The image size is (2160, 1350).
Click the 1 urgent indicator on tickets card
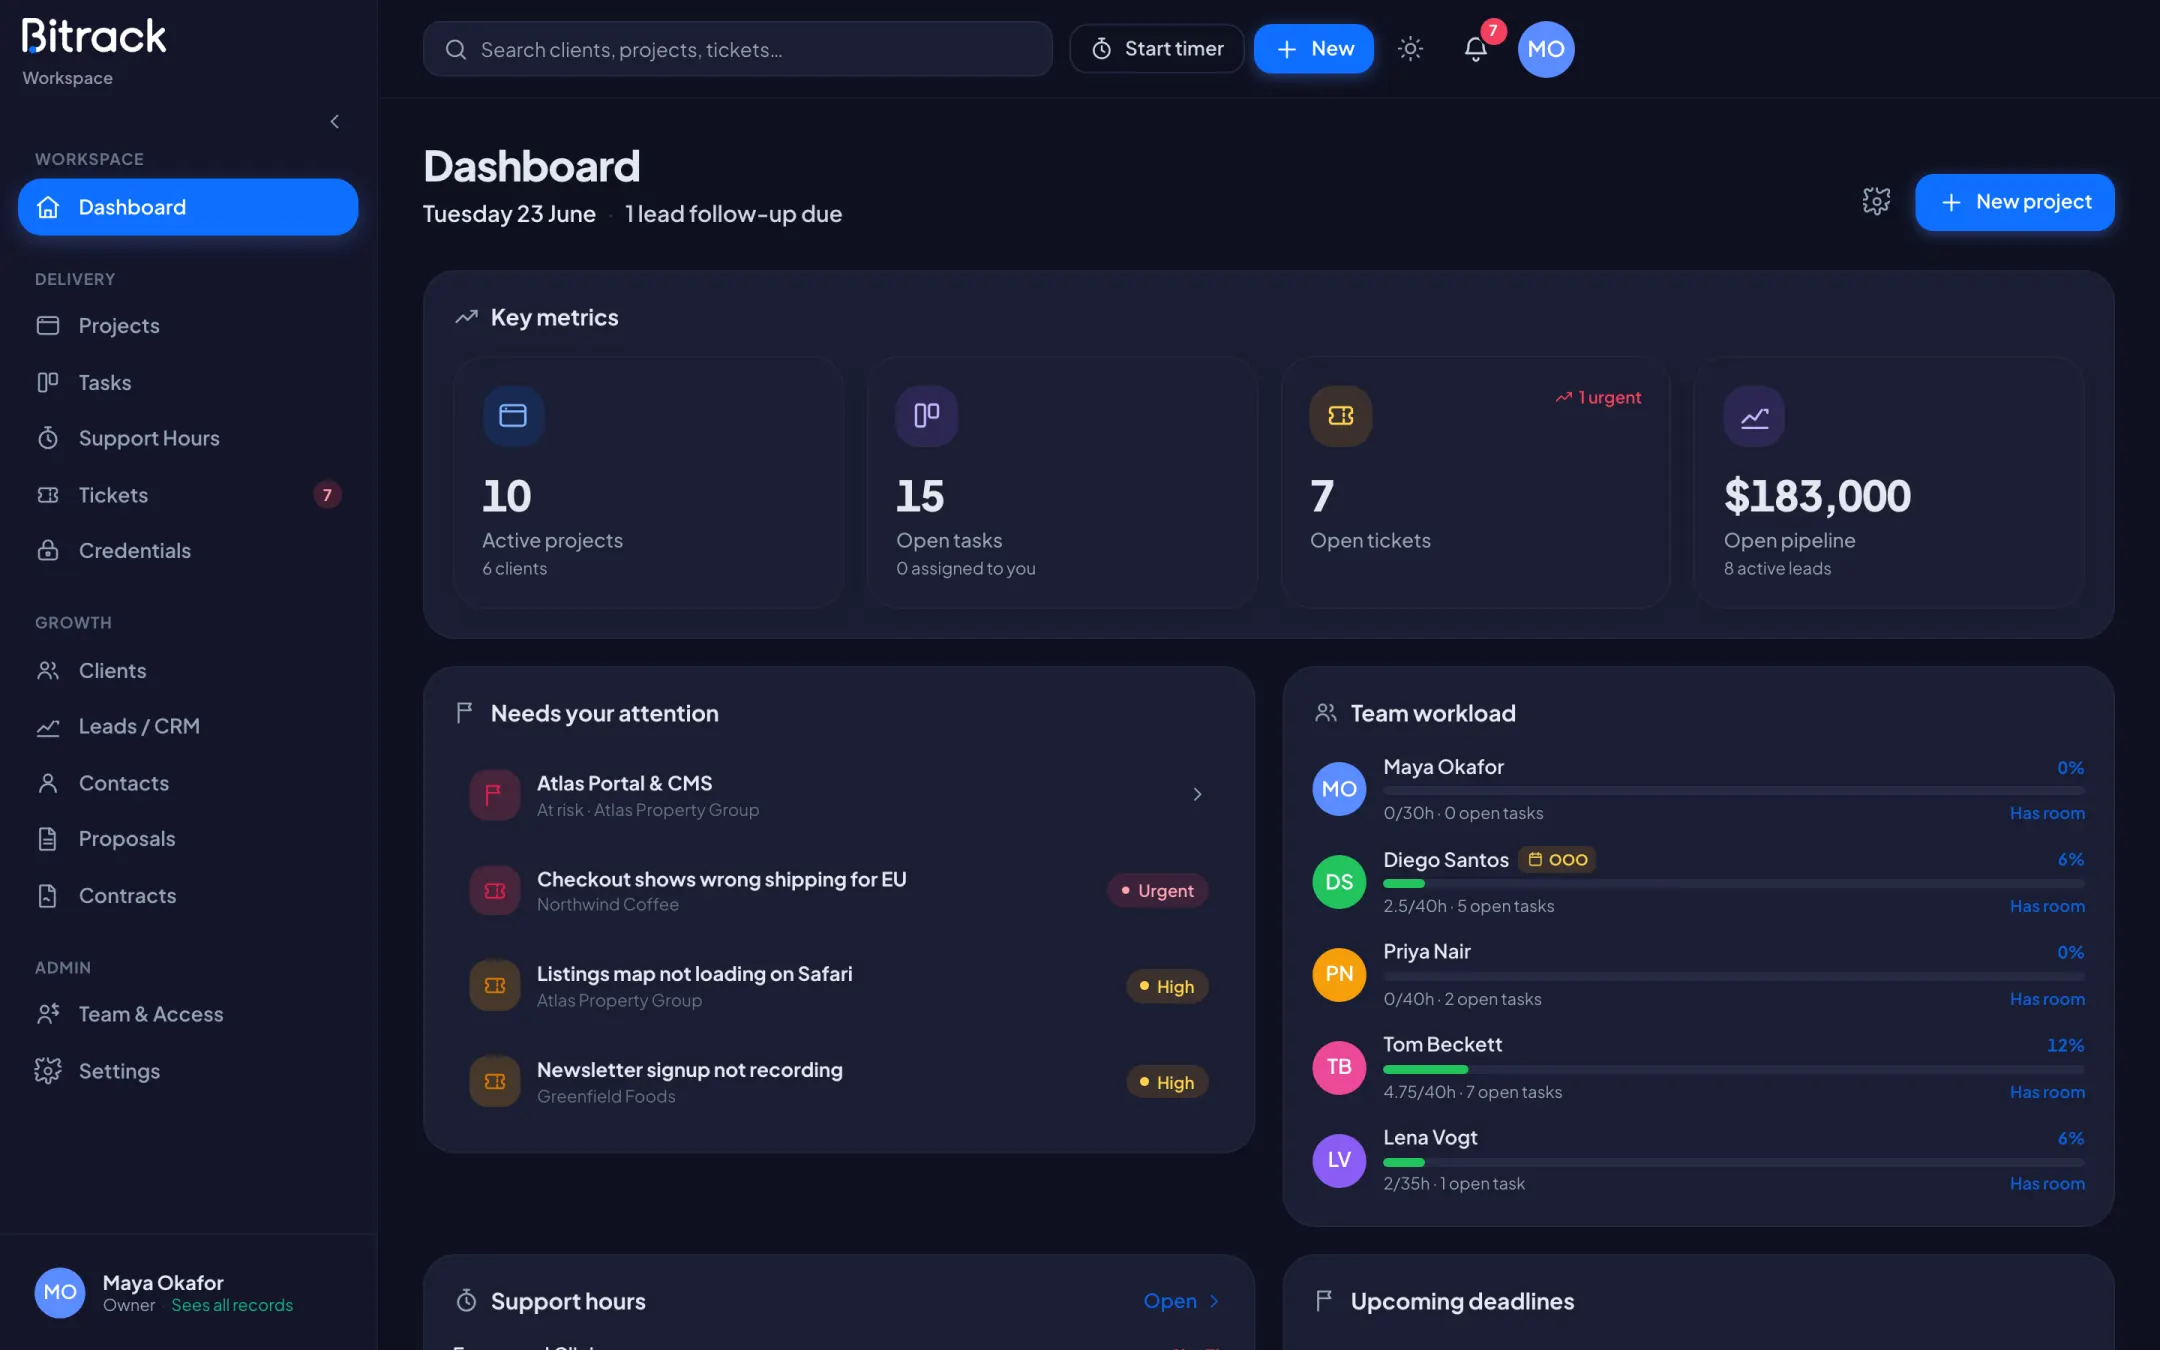click(x=1598, y=397)
